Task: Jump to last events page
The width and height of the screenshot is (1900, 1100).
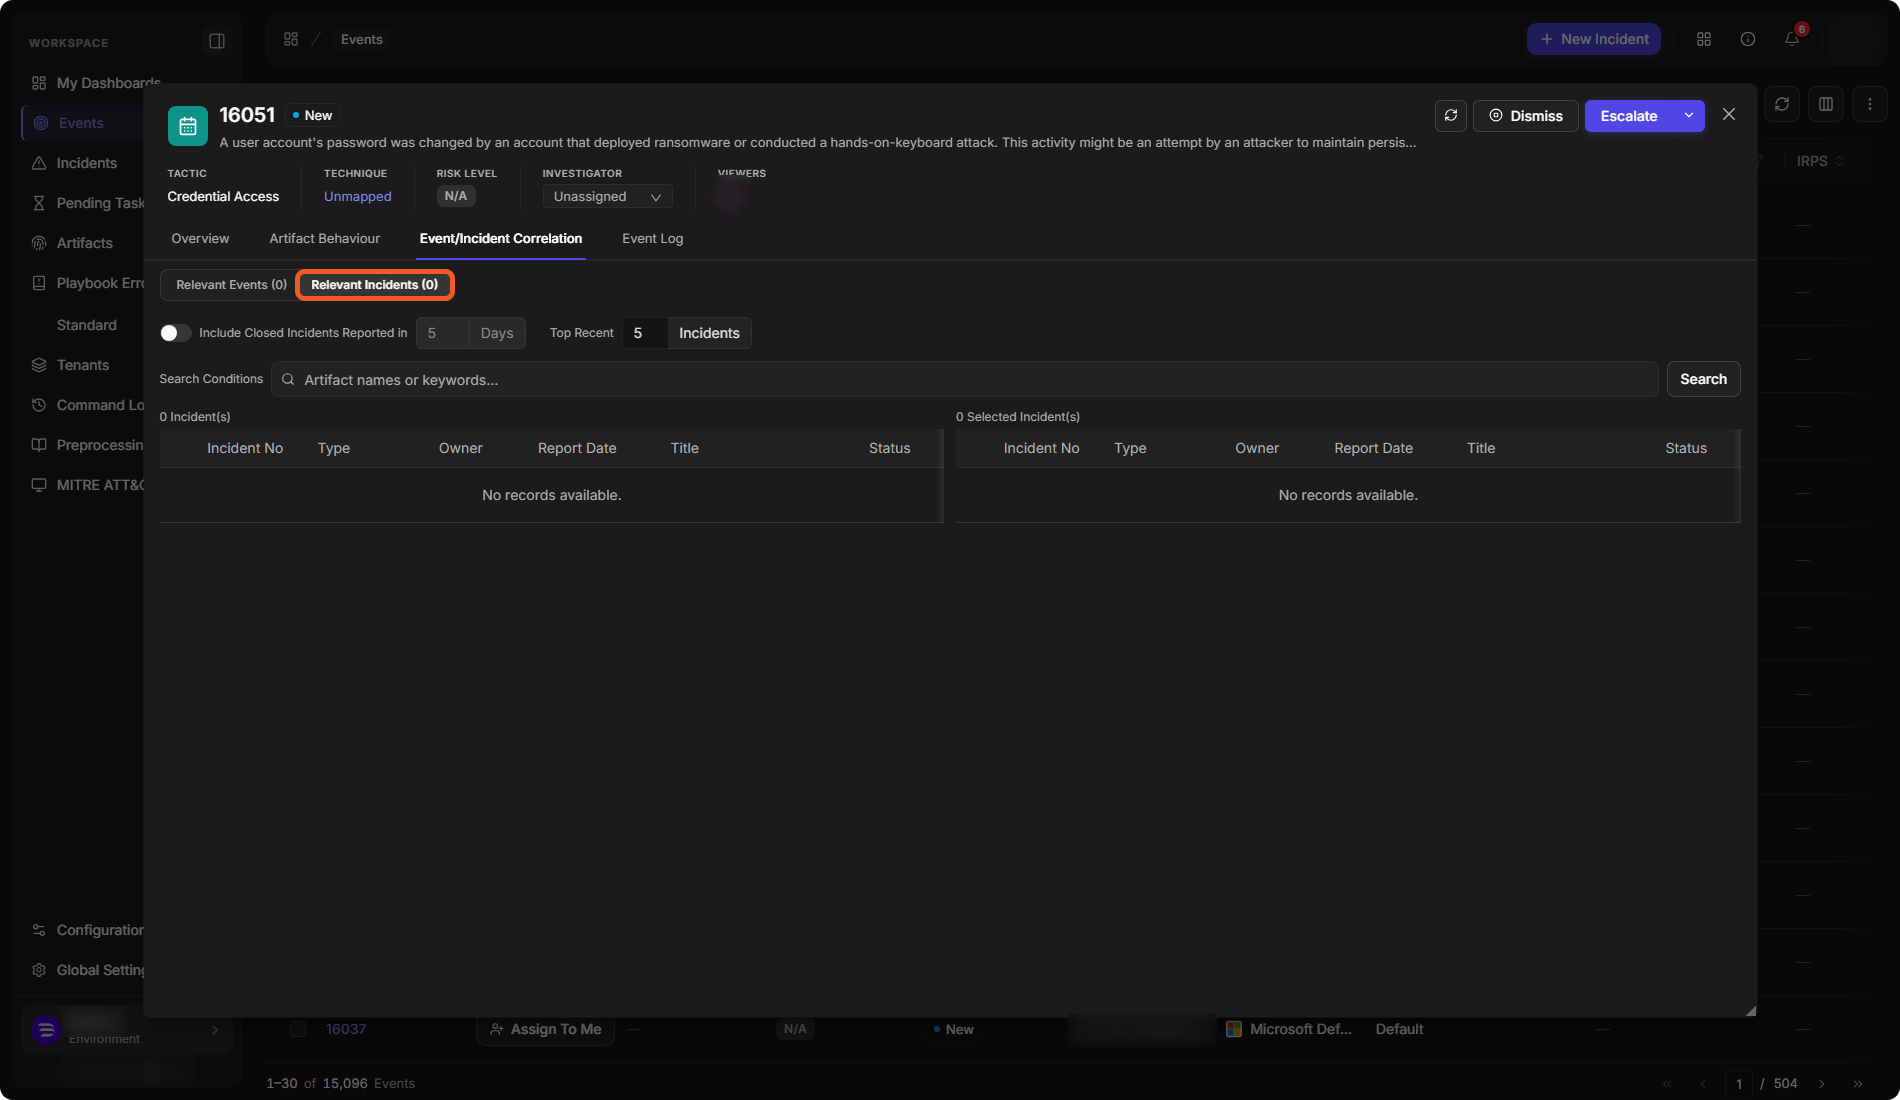Action: point(1858,1084)
